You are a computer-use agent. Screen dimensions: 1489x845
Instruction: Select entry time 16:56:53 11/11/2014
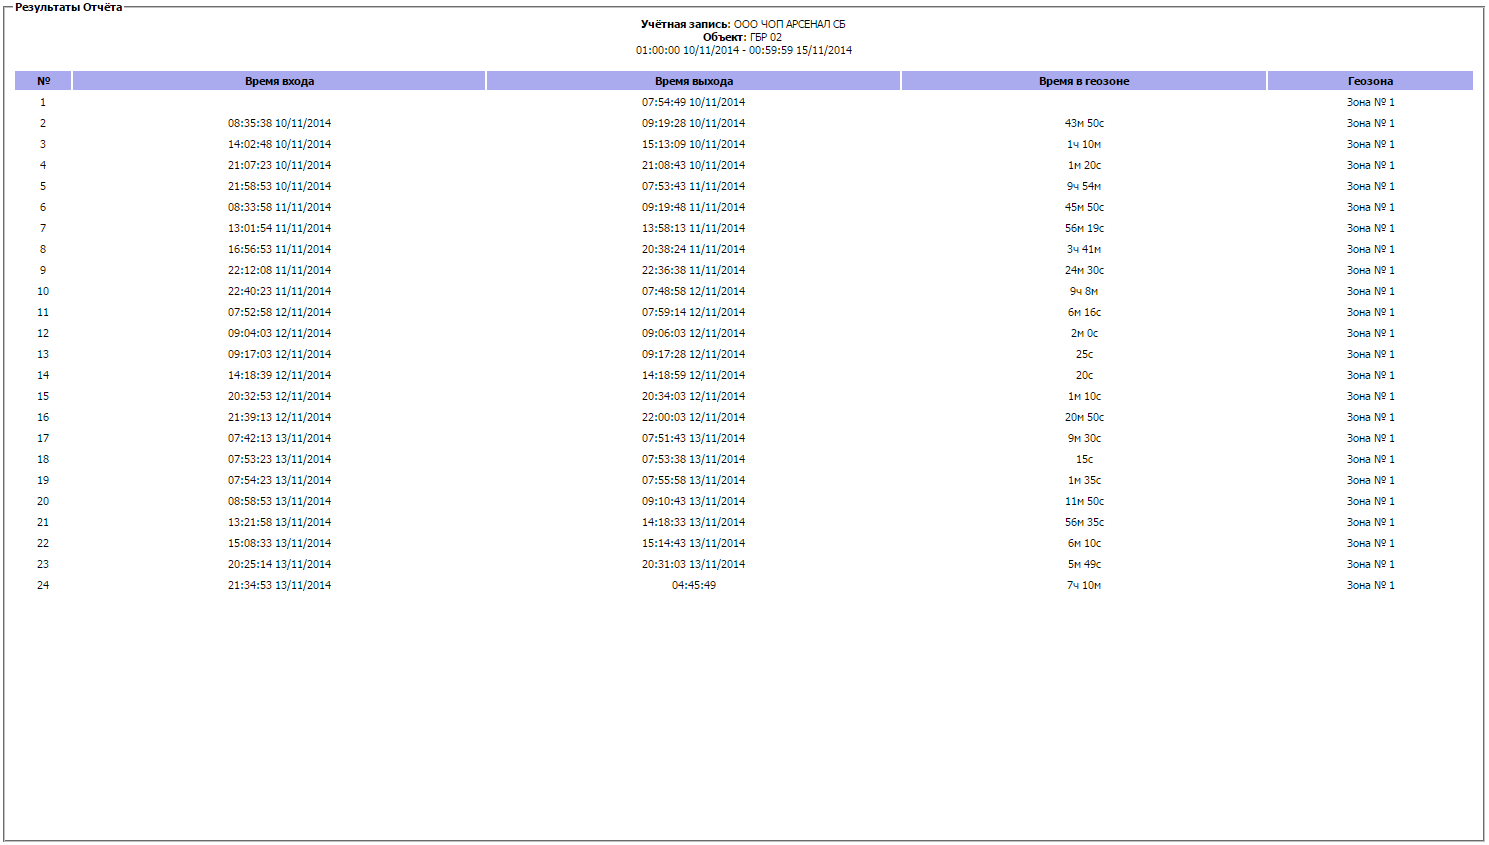(x=279, y=249)
